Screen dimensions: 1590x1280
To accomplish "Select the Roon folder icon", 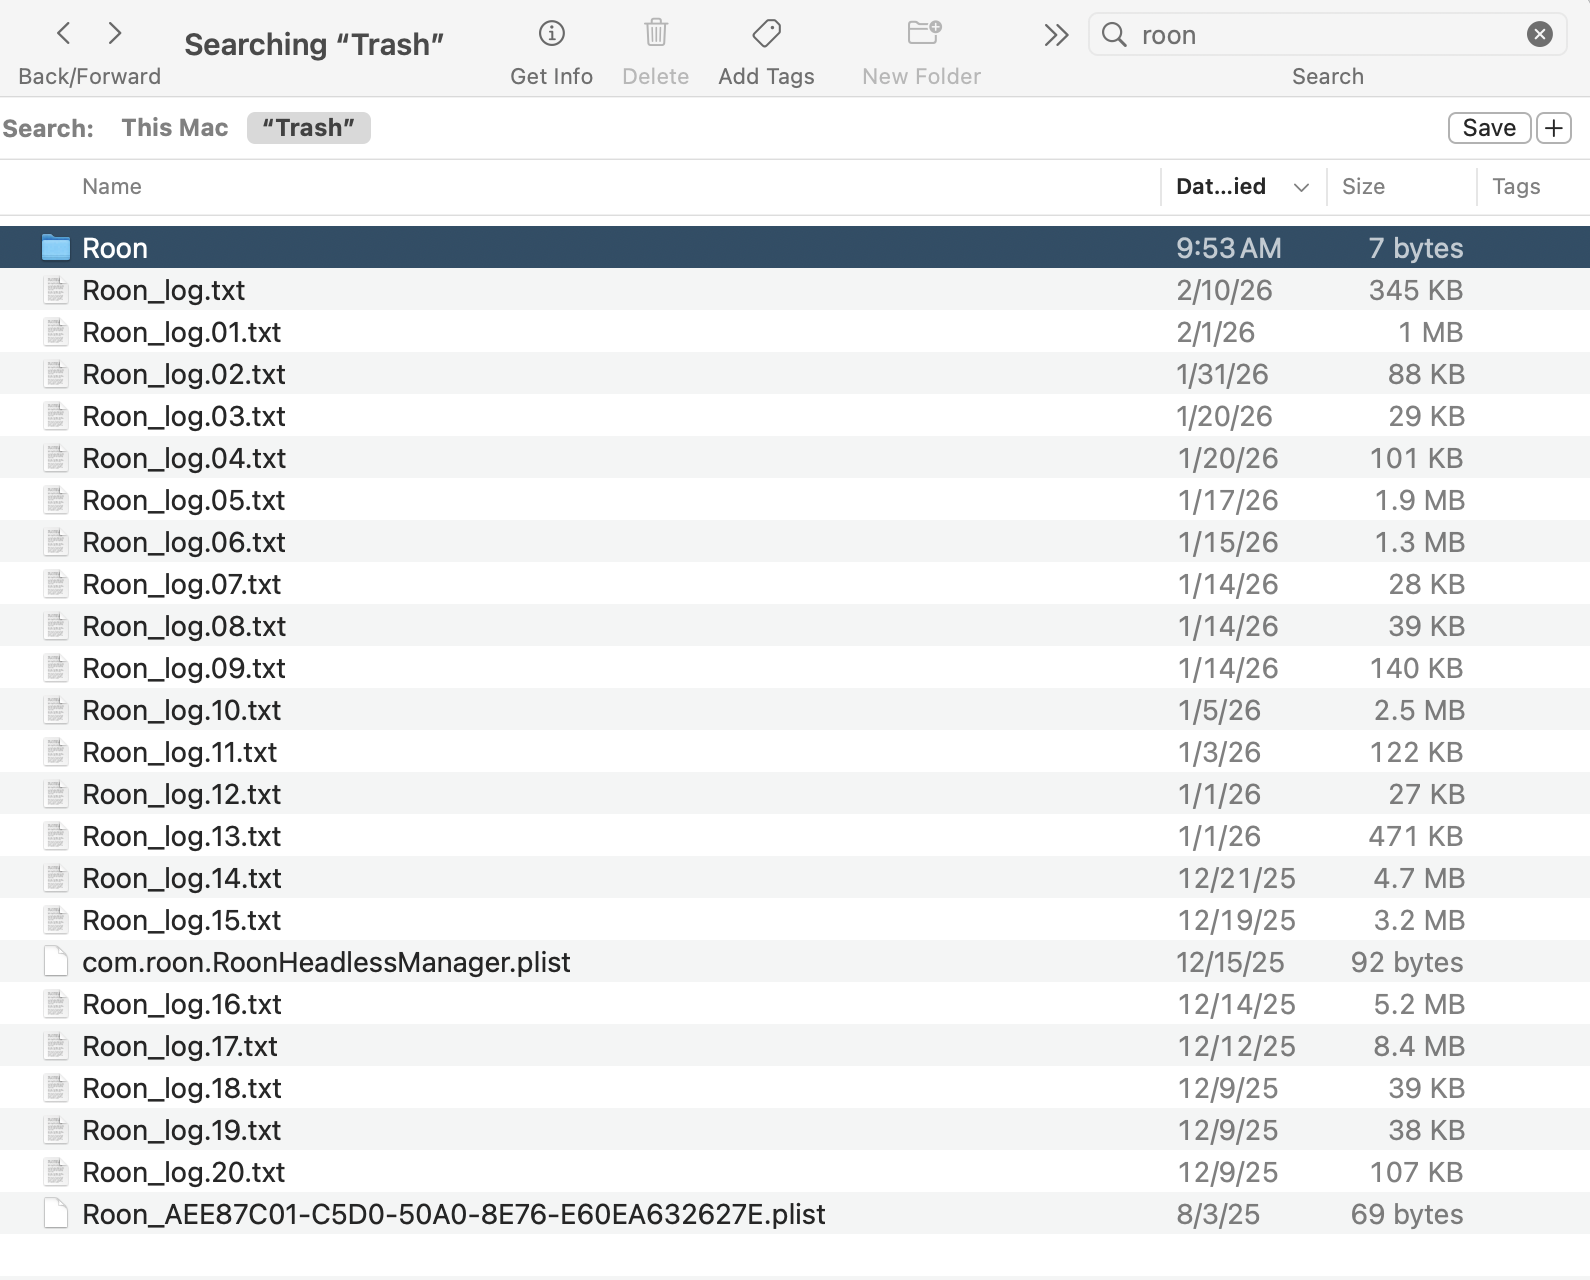I will pyautogui.click(x=56, y=248).
